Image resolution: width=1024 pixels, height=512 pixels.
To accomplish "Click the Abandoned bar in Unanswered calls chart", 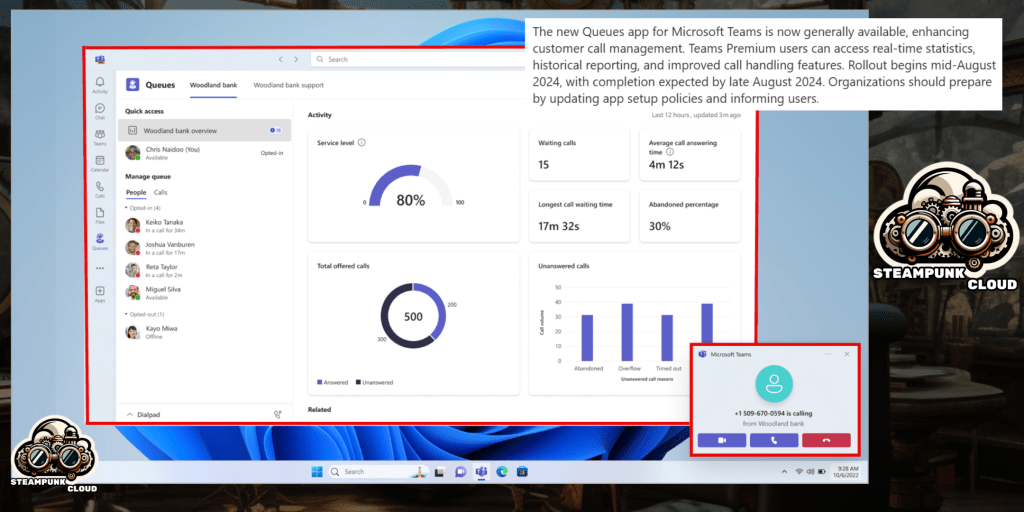I will [x=587, y=337].
